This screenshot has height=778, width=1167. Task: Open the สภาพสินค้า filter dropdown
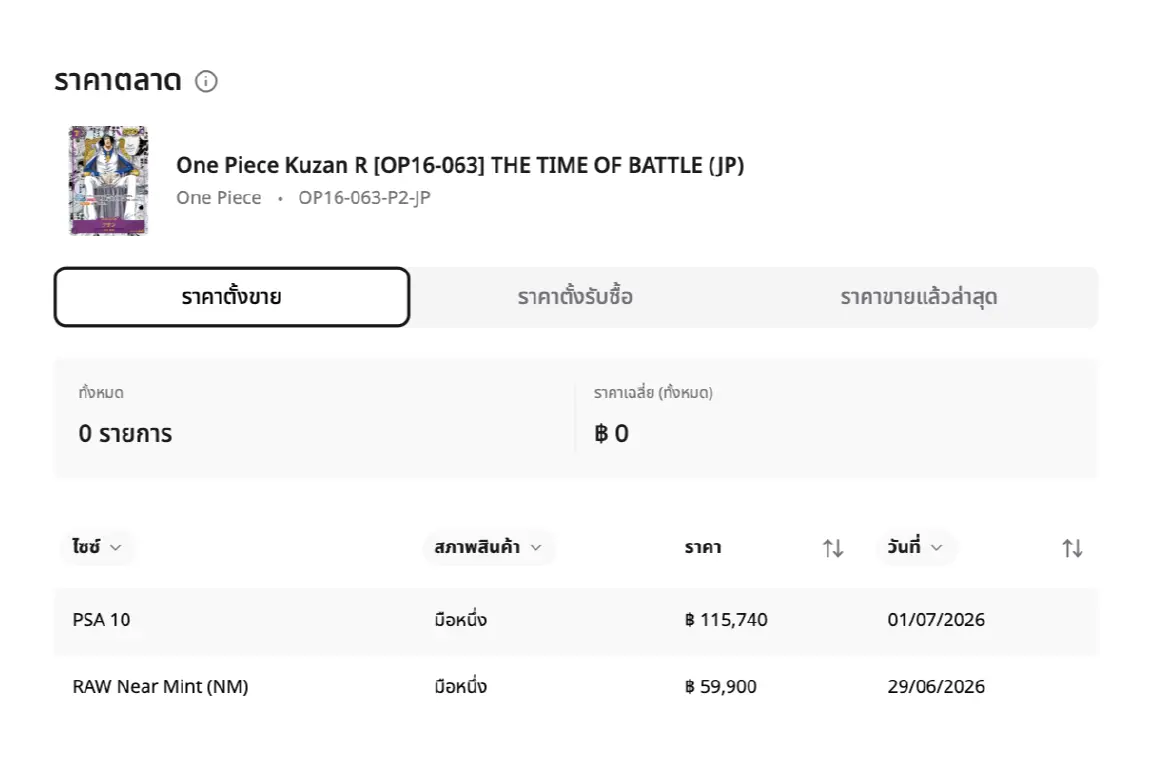click(488, 547)
